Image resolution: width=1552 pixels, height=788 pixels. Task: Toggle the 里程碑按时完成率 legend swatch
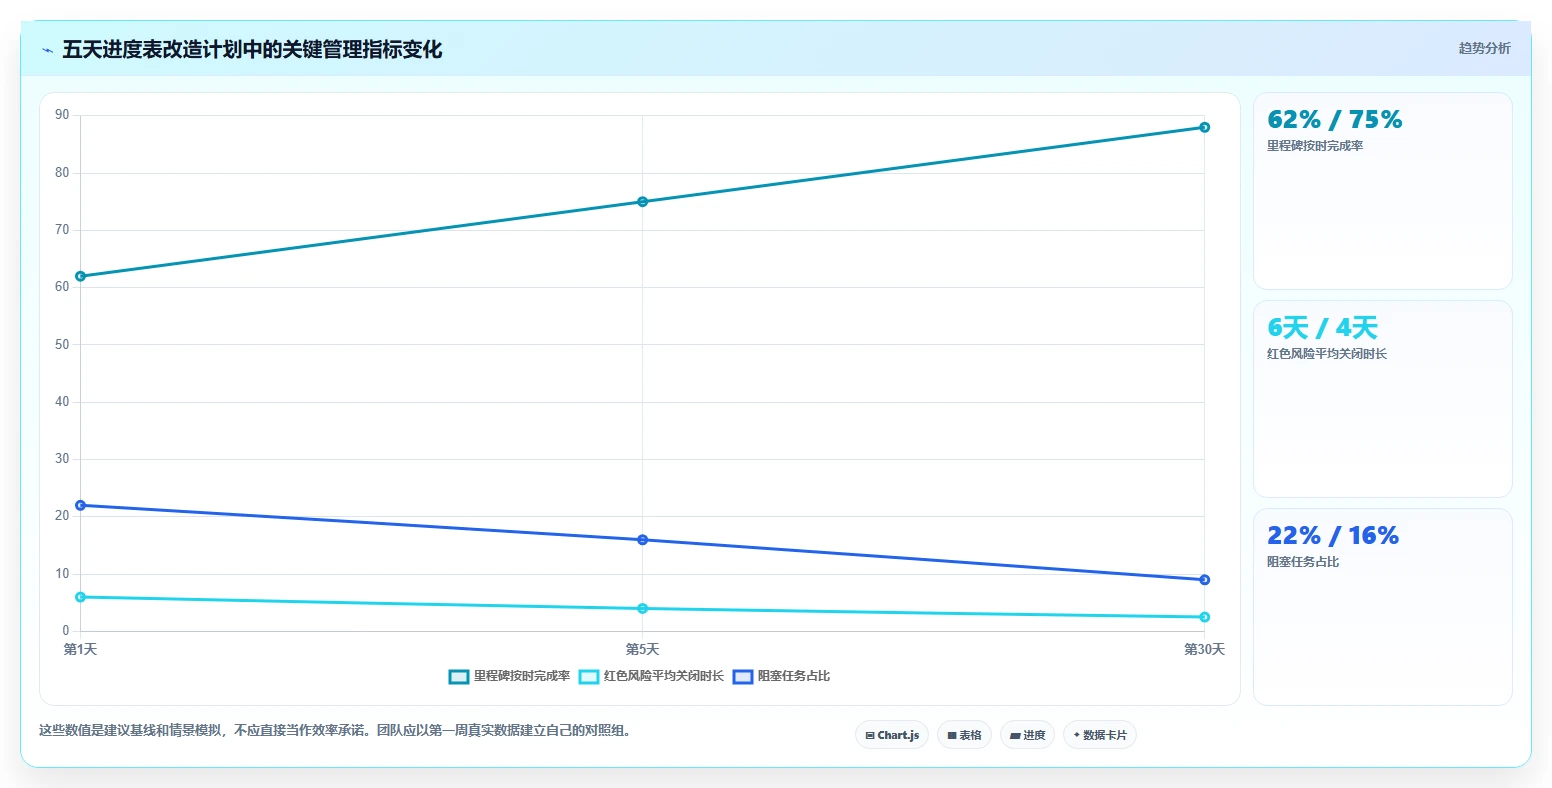click(x=459, y=677)
